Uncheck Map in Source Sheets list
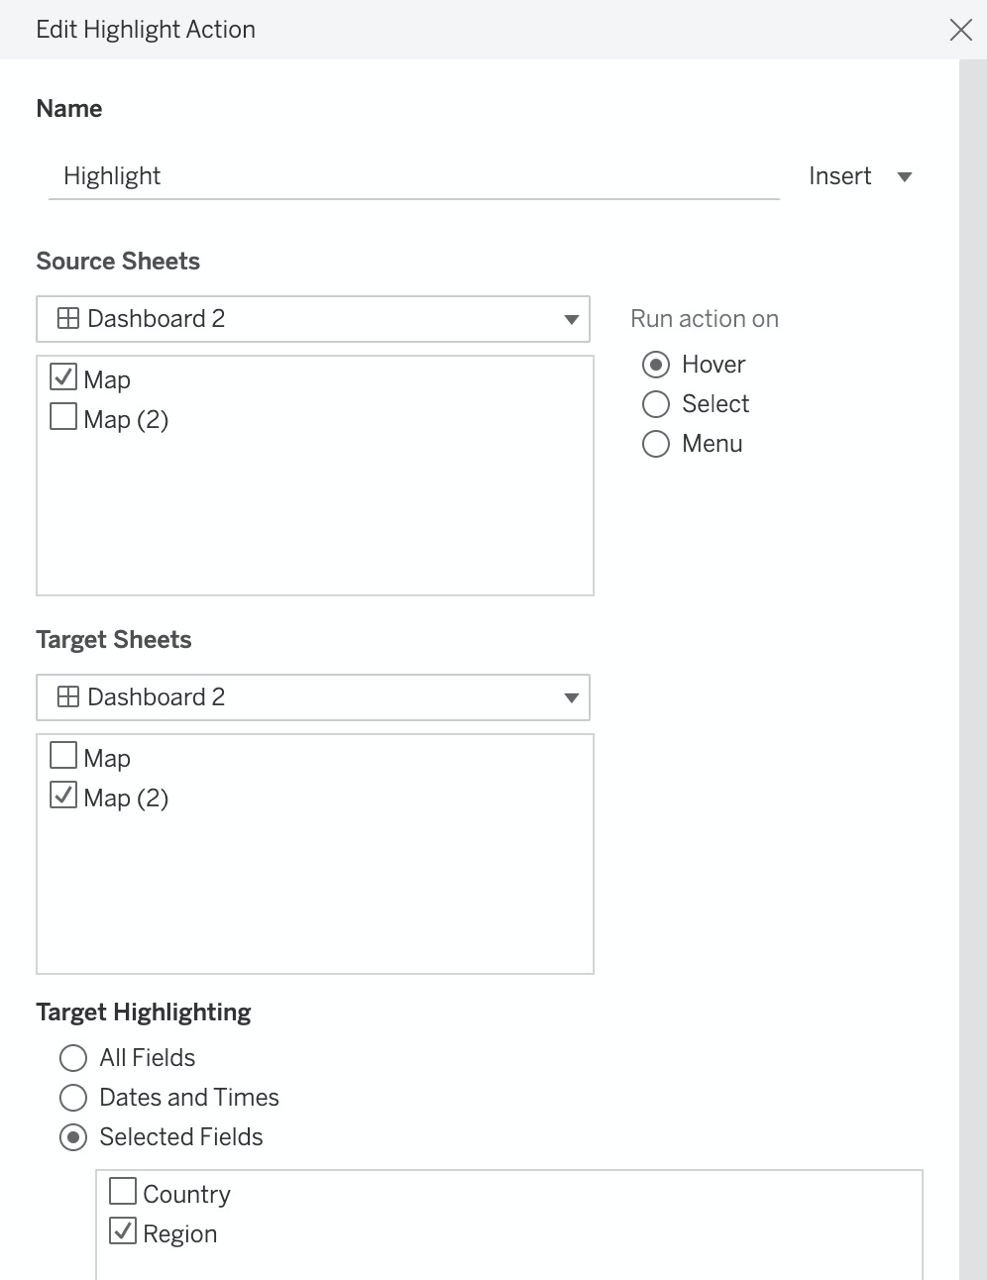Screen dimensions: 987x1280 click(63, 377)
